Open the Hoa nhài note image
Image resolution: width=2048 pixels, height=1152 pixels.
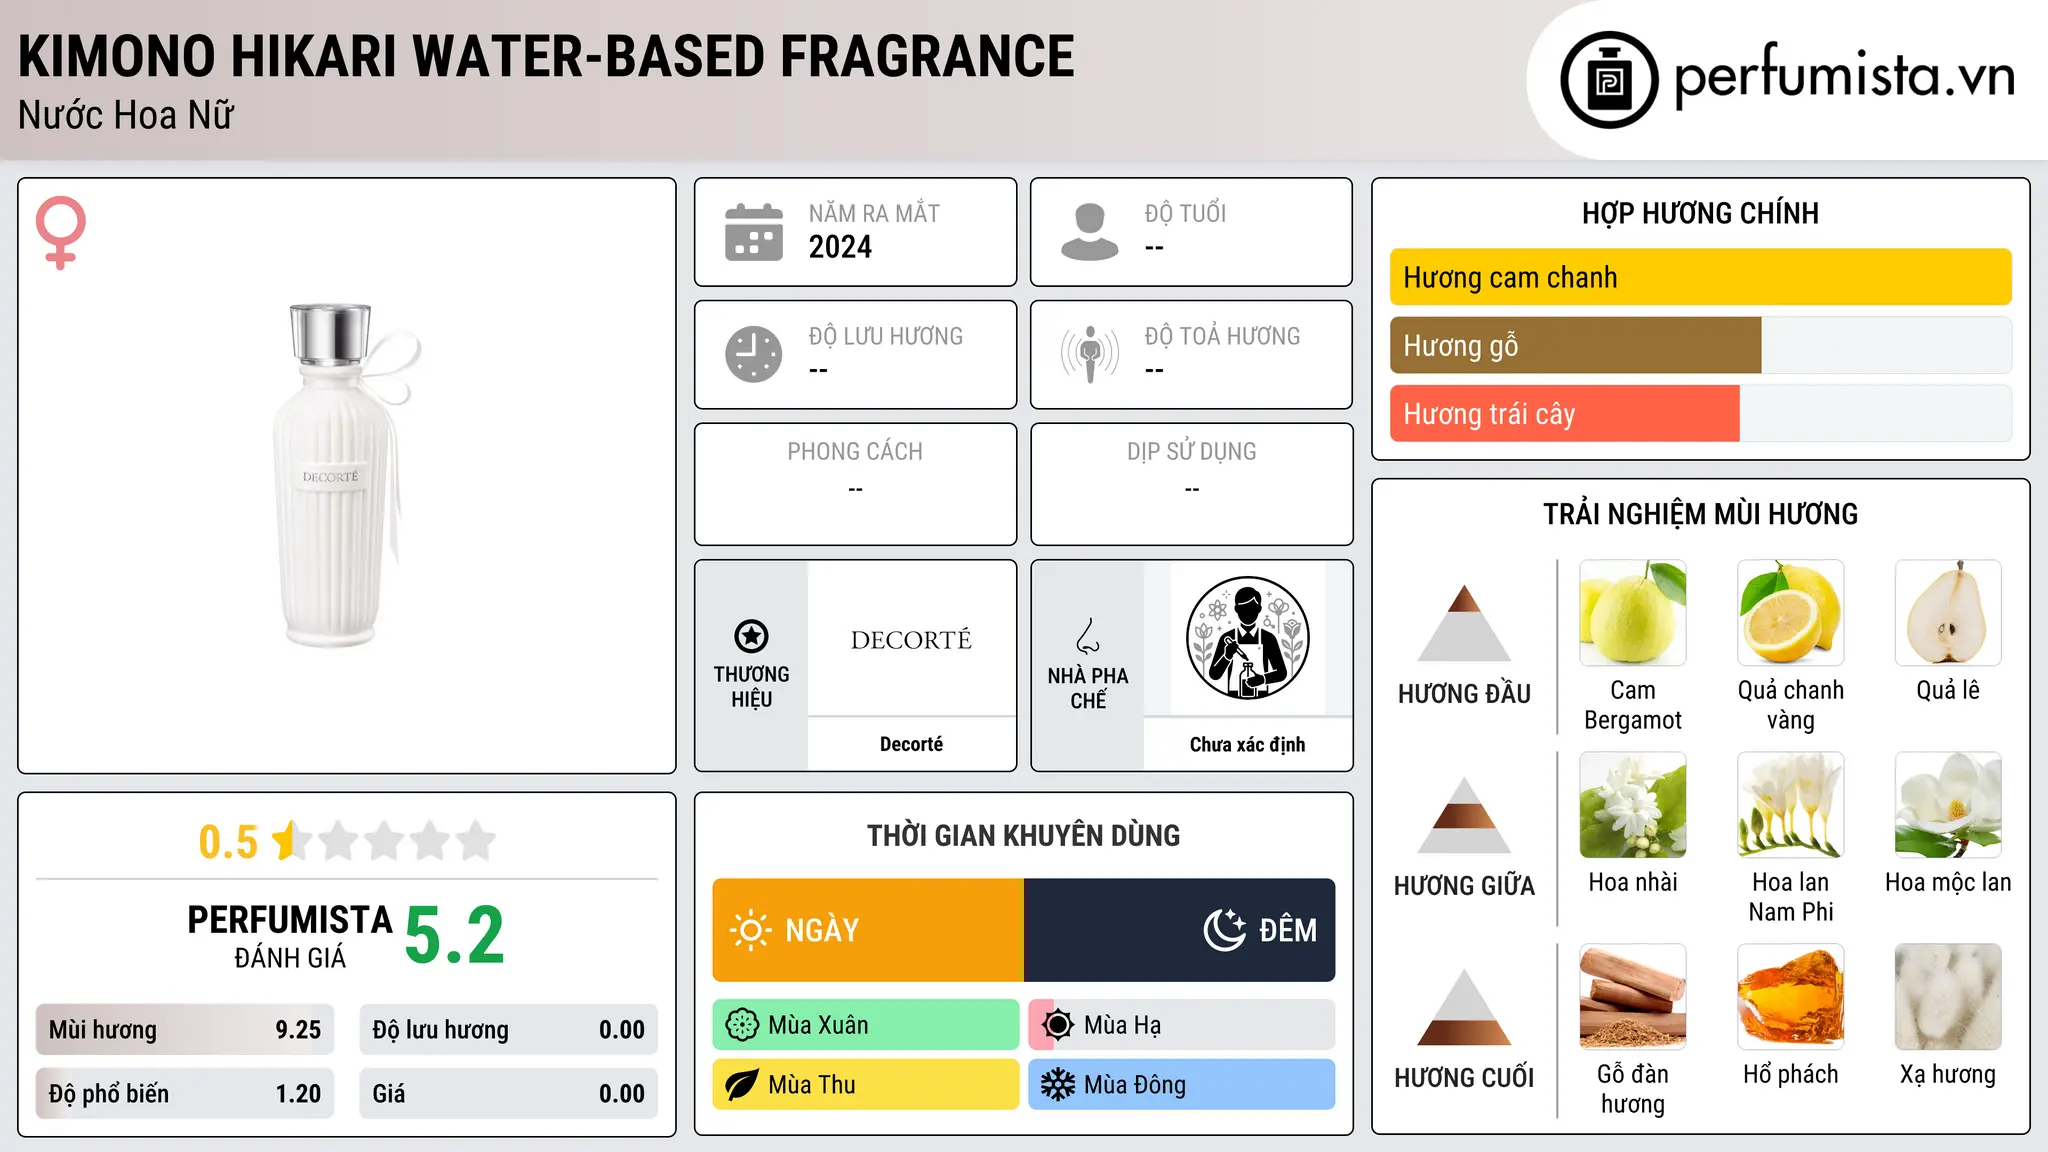coord(1633,805)
